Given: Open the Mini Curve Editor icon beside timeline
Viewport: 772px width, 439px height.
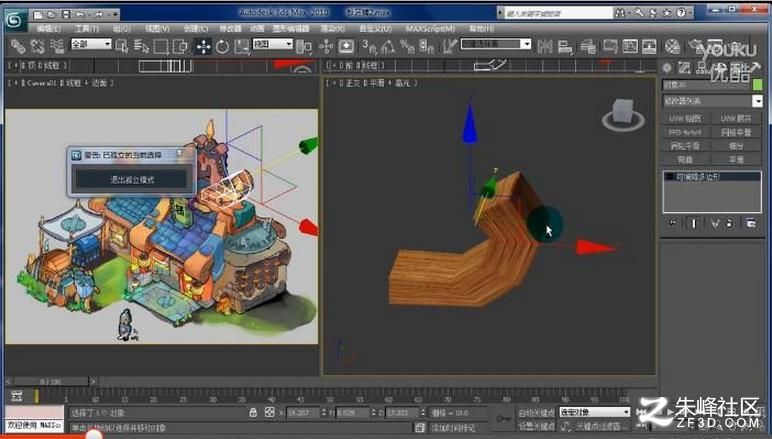Looking at the screenshot, I should tap(17, 395).
